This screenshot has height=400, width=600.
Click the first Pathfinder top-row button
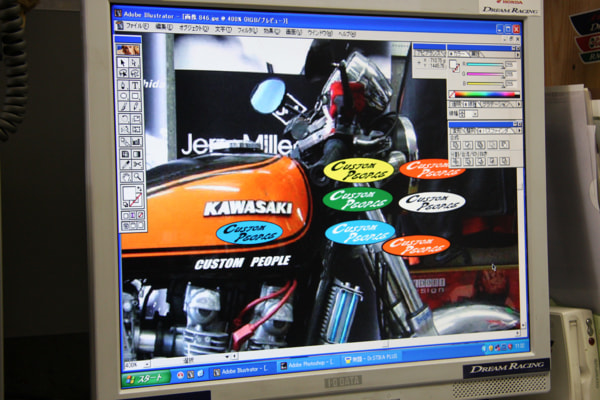(455, 145)
